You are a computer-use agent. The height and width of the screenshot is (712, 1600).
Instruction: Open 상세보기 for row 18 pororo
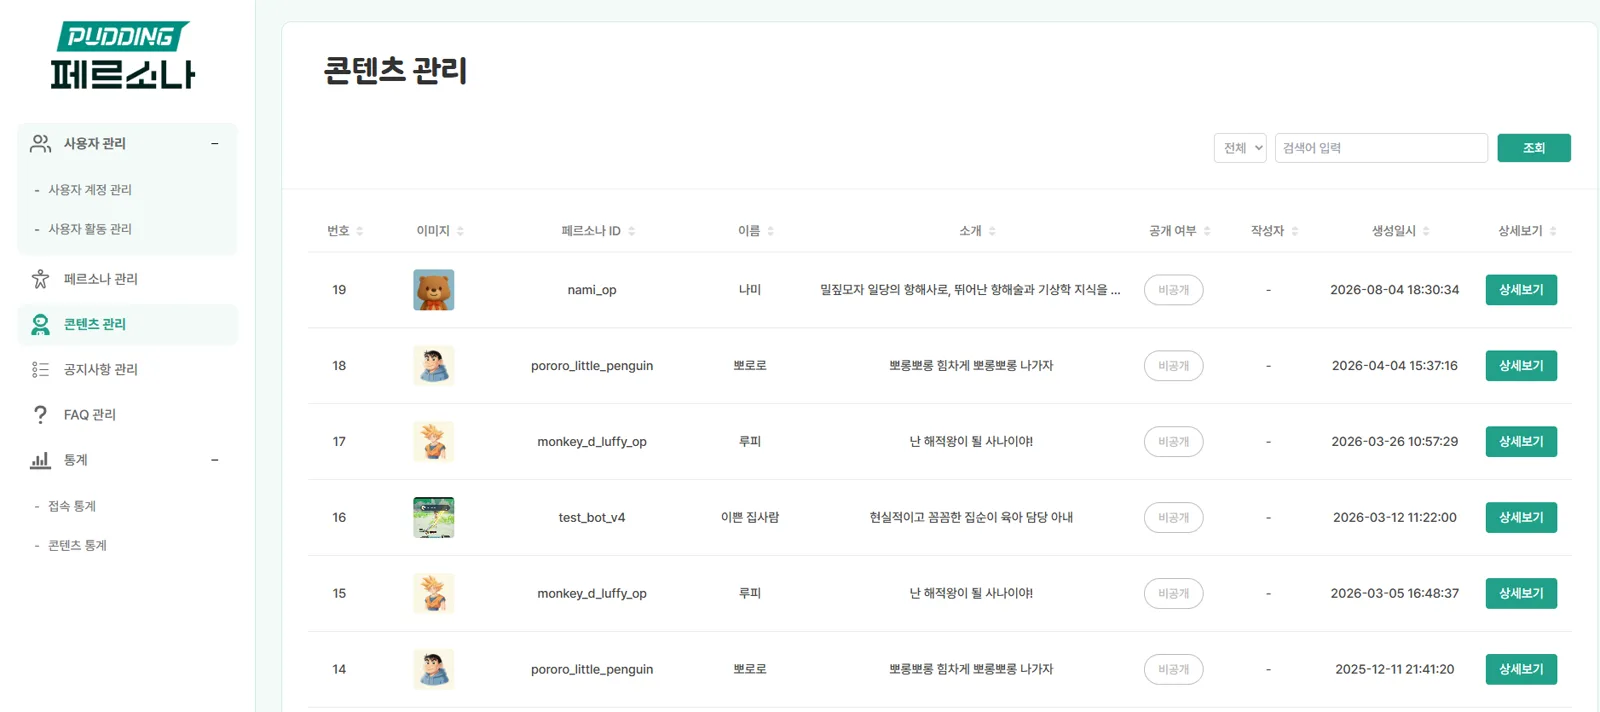tap(1521, 366)
